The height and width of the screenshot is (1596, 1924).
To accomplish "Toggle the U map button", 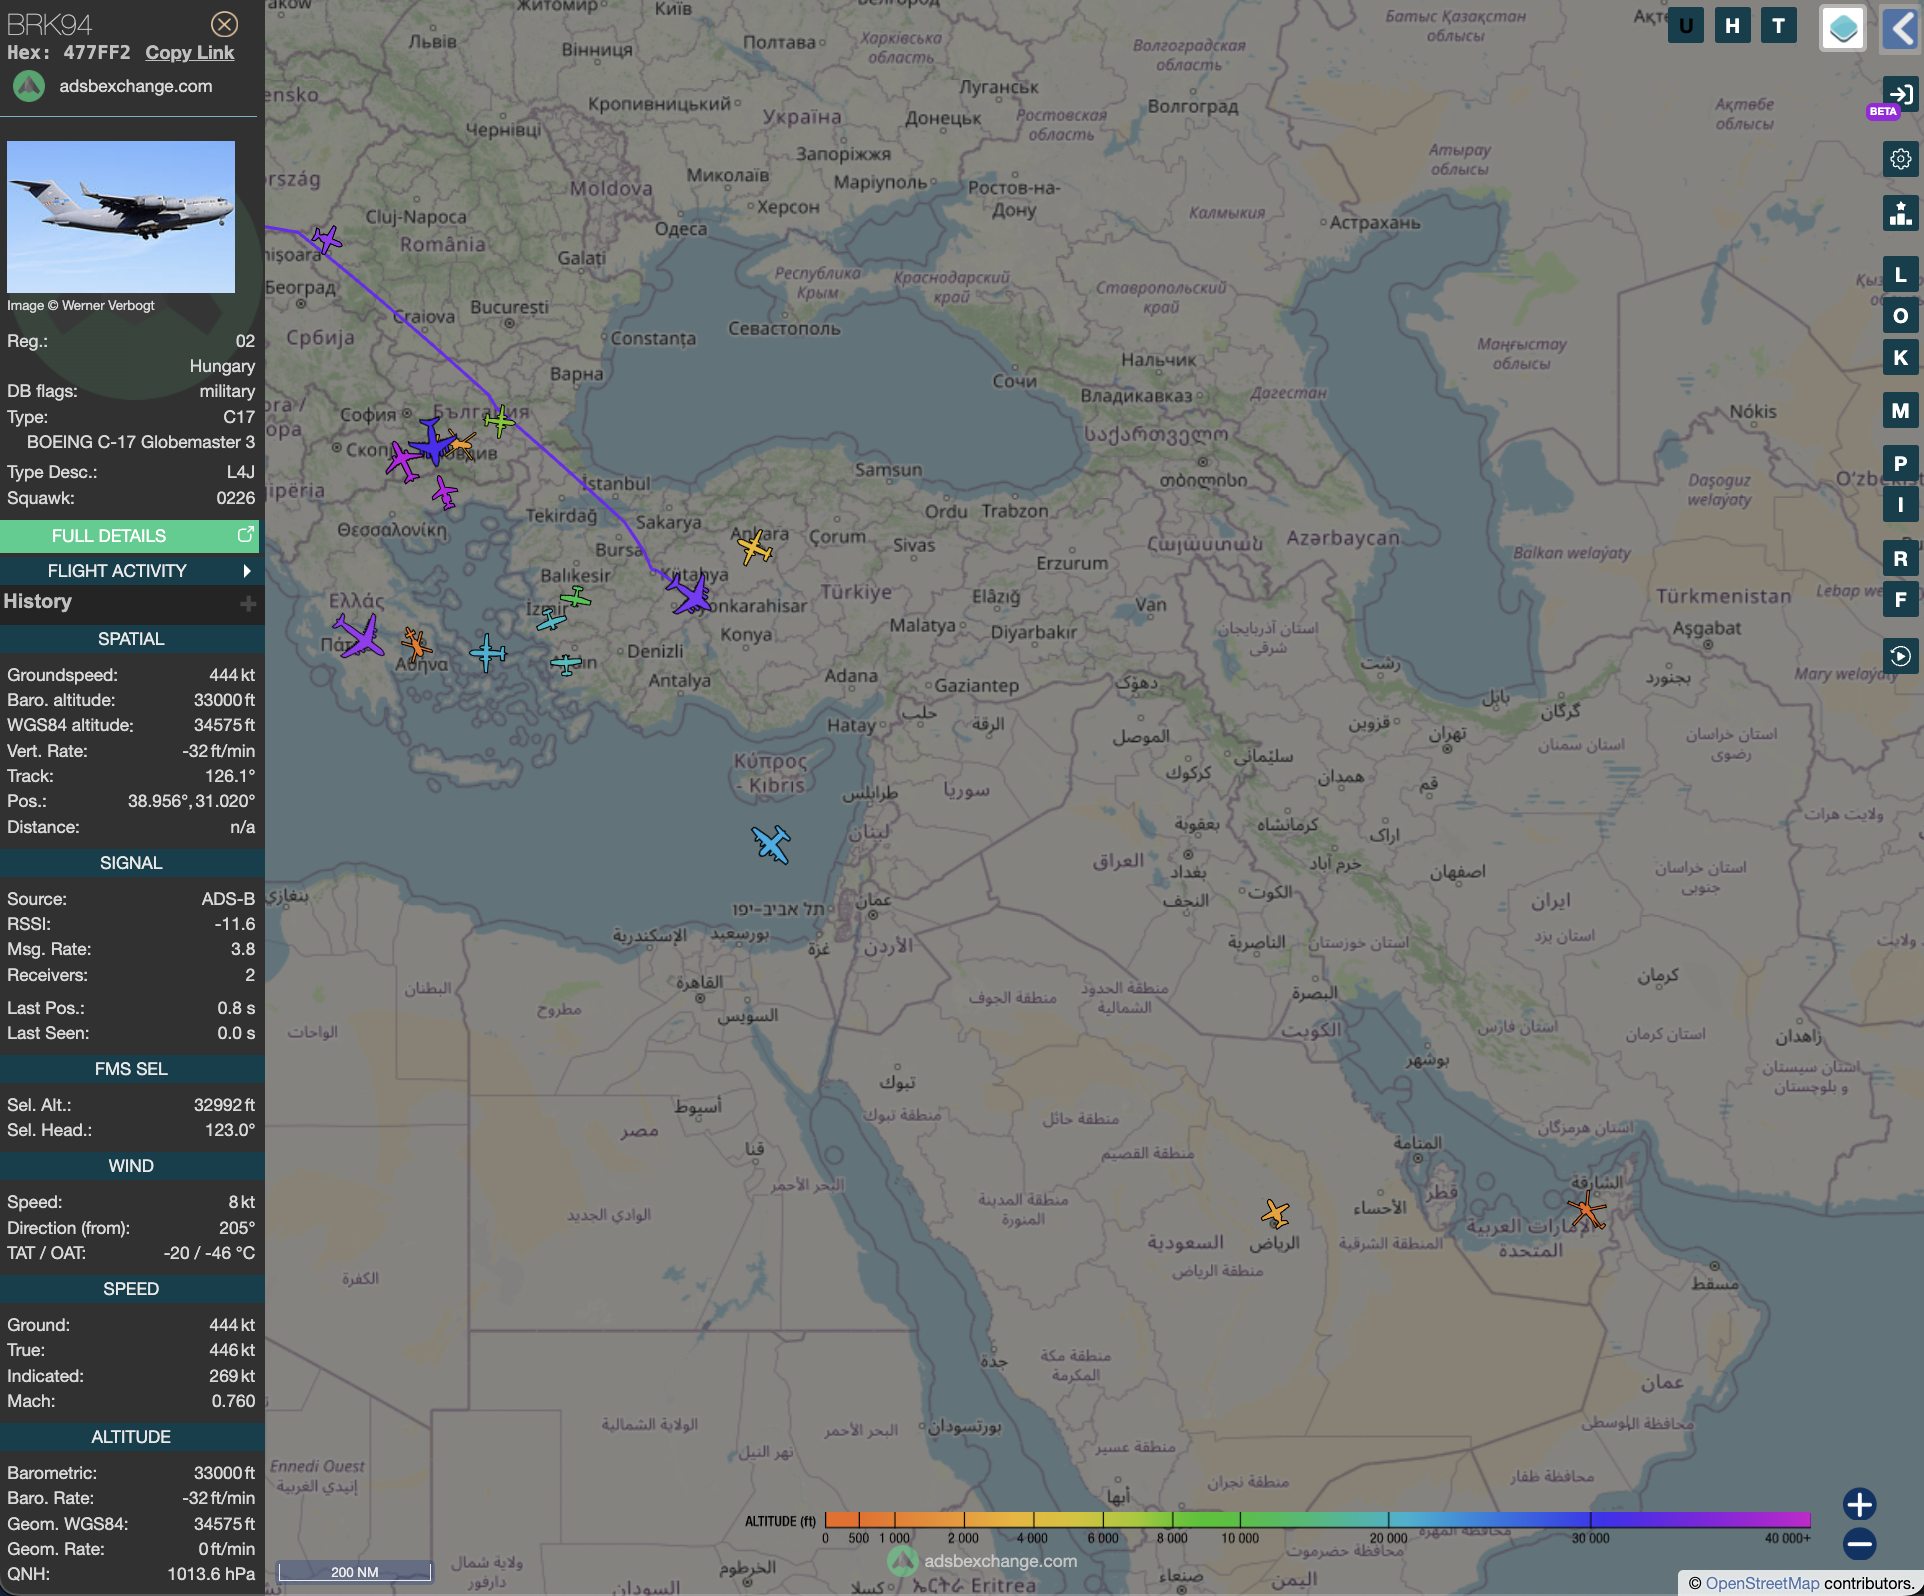I will pyautogui.click(x=1686, y=26).
